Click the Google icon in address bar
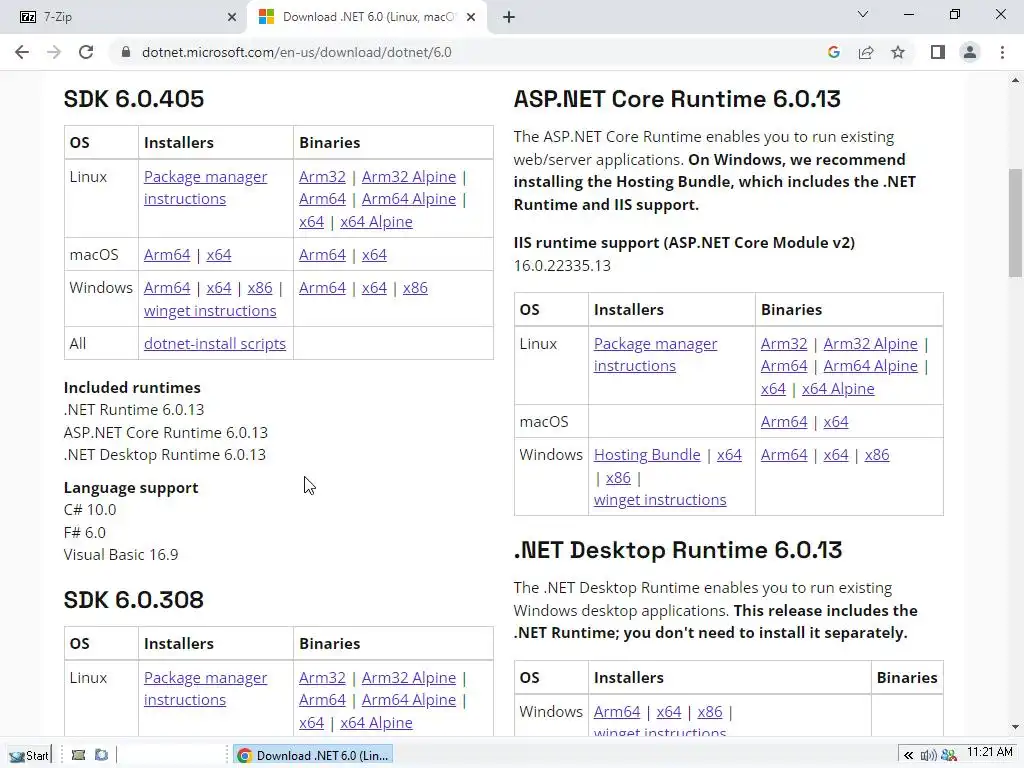This screenshot has width=1024, height=768. coord(834,52)
